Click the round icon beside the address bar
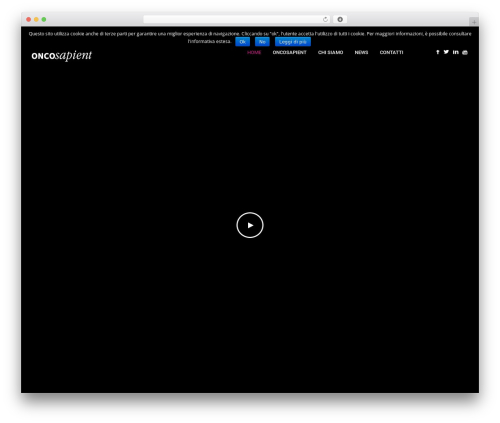500x423 pixels. (340, 19)
